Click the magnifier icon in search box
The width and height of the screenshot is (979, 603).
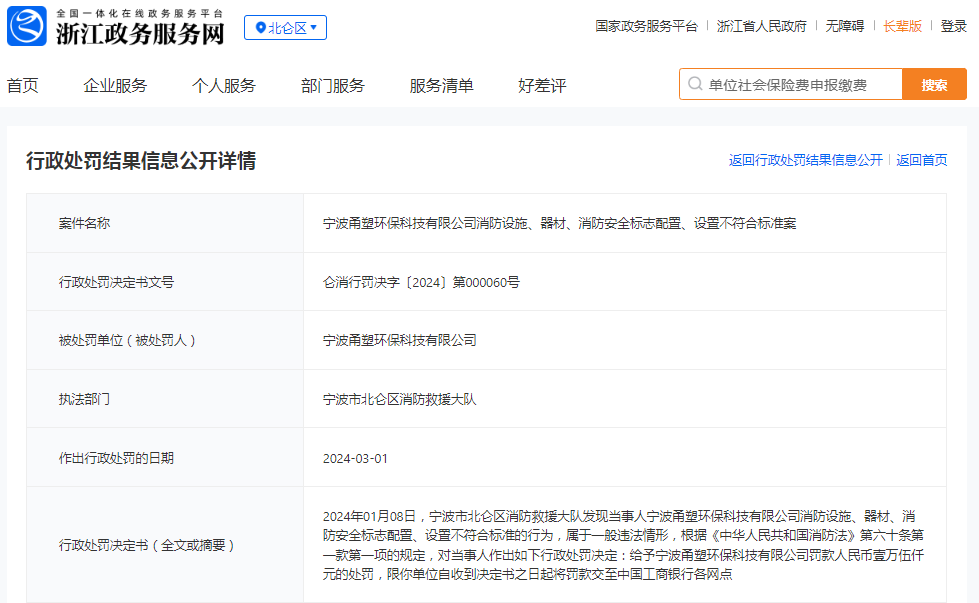695,84
